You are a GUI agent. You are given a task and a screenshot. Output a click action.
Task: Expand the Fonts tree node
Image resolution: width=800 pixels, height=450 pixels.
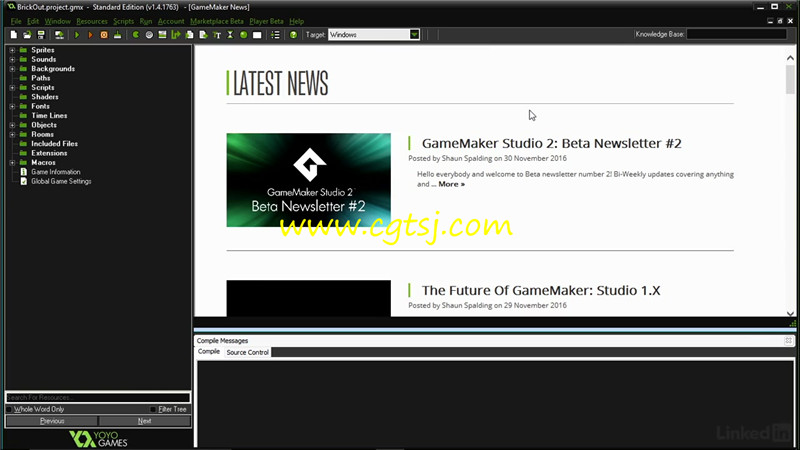[12, 106]
